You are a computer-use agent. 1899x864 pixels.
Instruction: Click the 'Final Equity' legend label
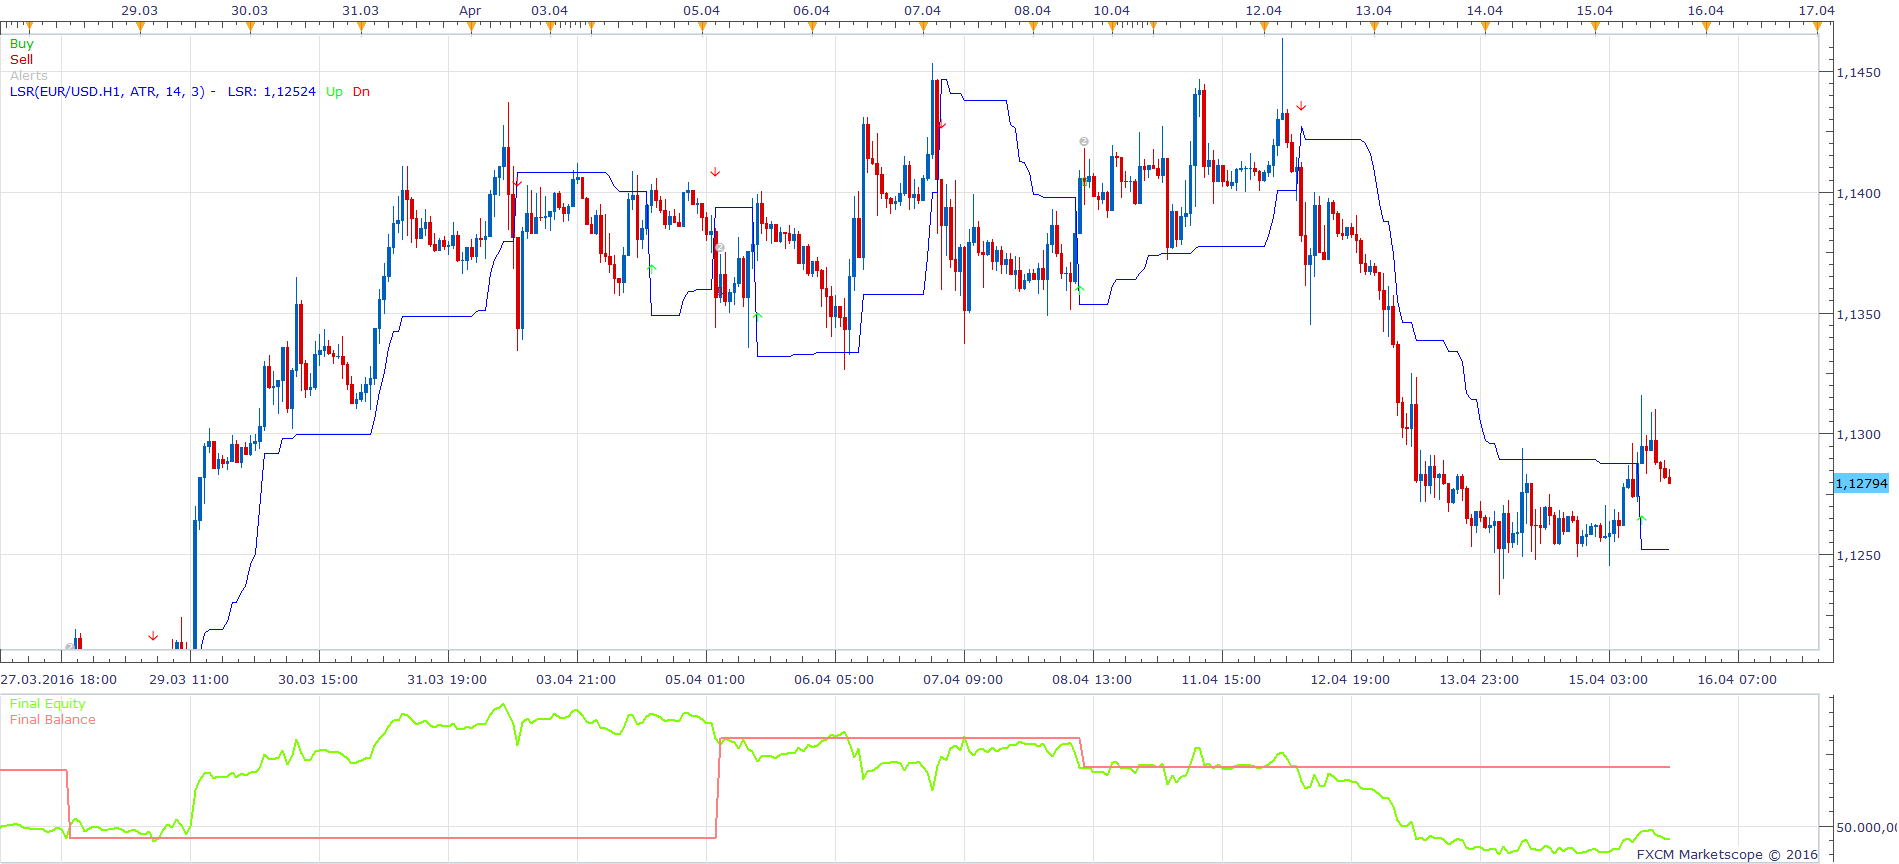tap(47, 704)
